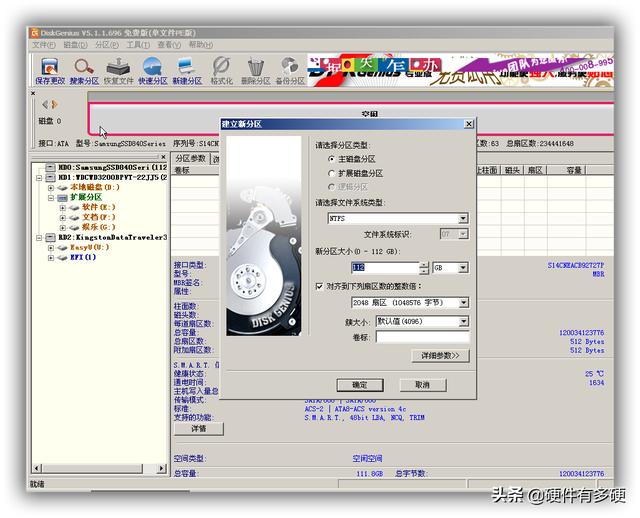Viewport: 640px width, 518px height.
Task: Click the EasyU (U:) partition icon
Action: [x=62, y=247]
